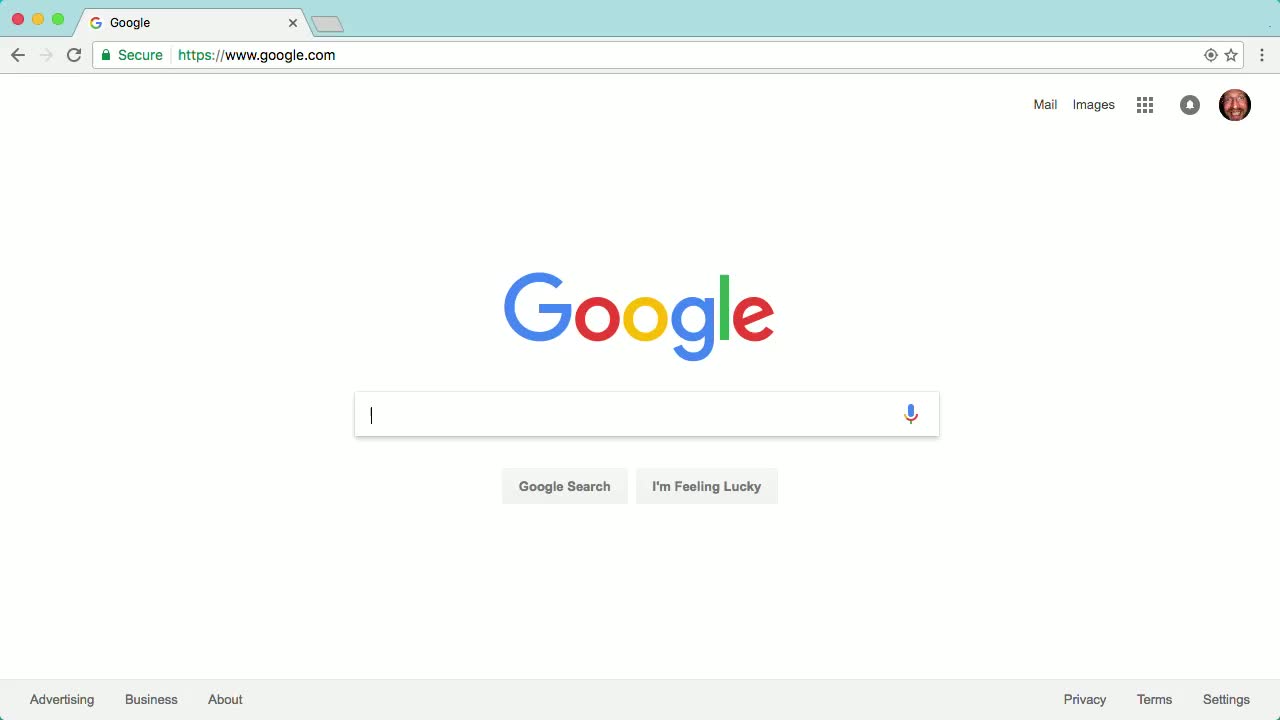This screenshot has width=1280, height=720.
Task: Open the Chrome three-dot menu
Action: tap(1262, 55)
